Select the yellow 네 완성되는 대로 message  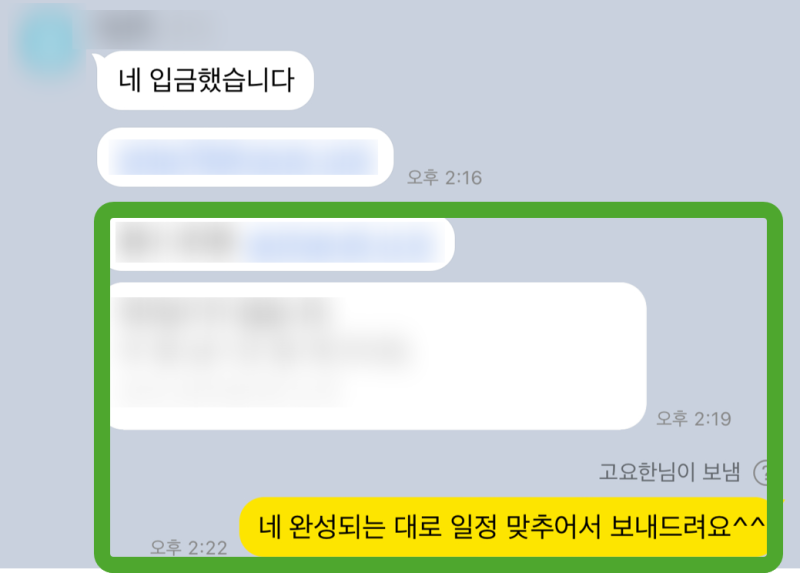click(x=504, y=527)
